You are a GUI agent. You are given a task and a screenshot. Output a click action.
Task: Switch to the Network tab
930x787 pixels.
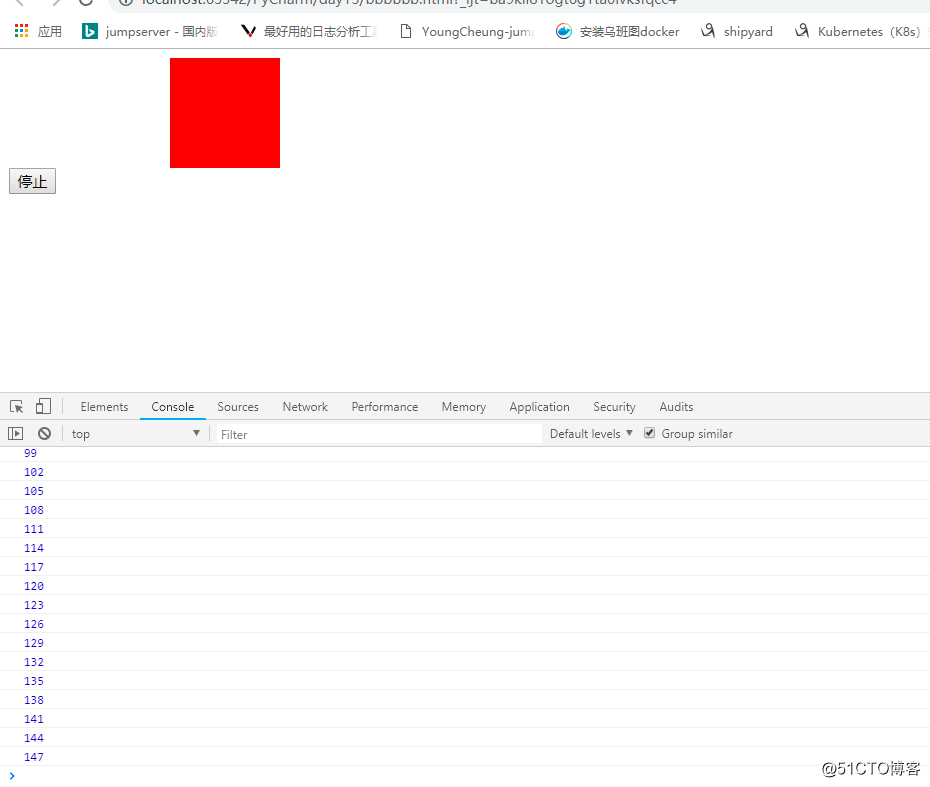click(x=305, y=407)
